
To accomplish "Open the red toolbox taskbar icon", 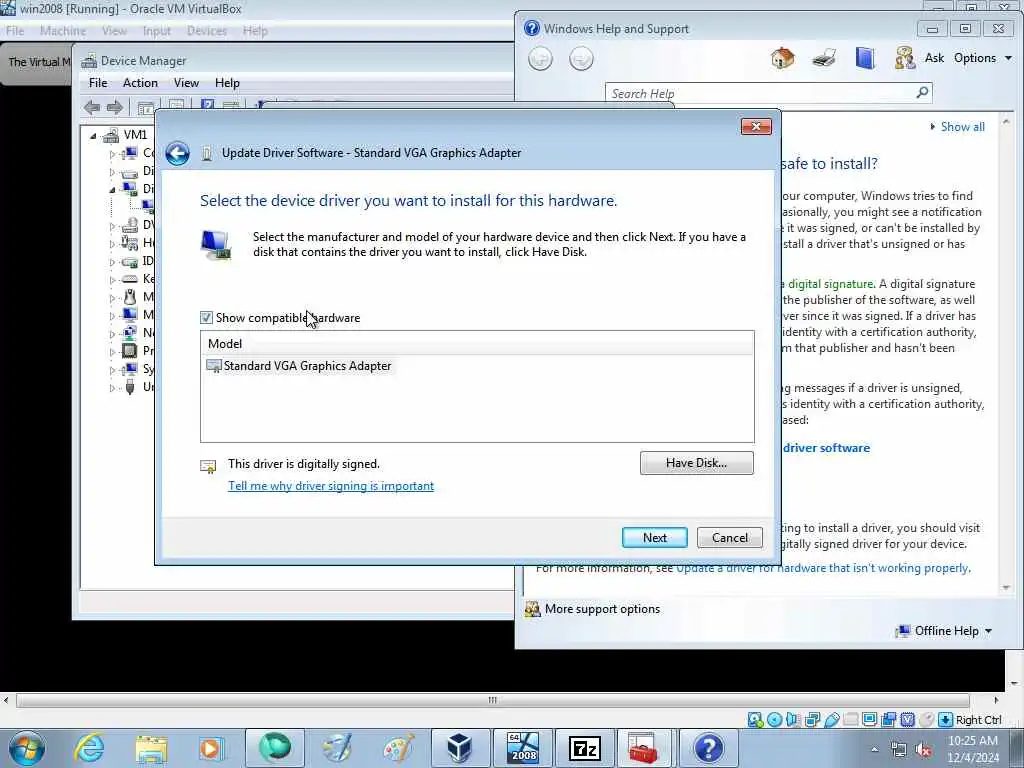I will (644, 748).
